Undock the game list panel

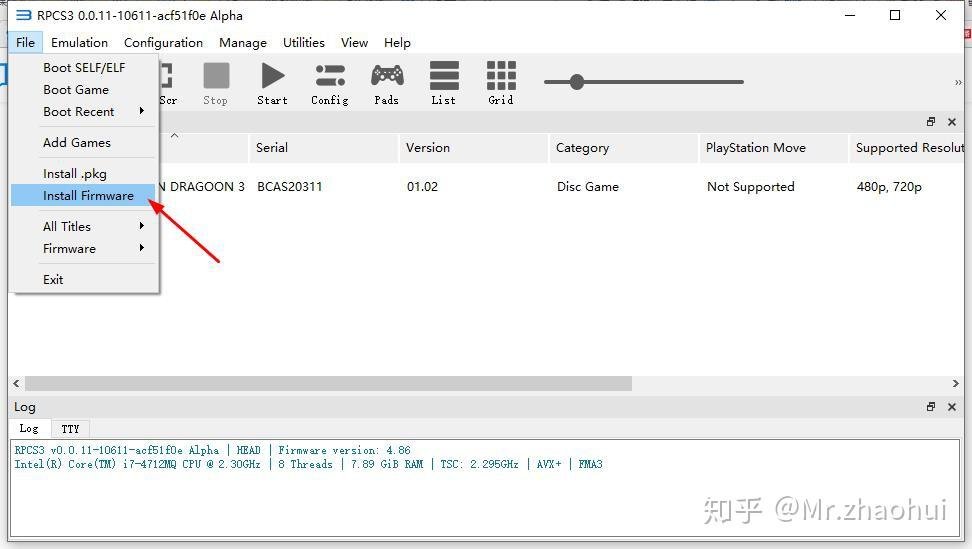[x=930, y=122]
